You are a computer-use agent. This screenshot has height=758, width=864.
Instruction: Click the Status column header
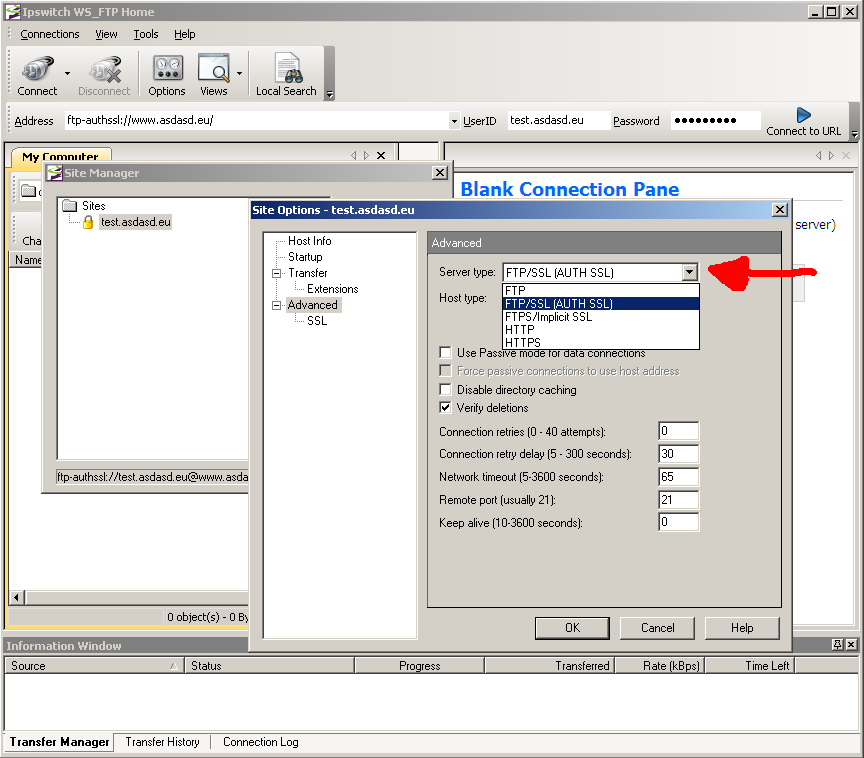(269, 665)
